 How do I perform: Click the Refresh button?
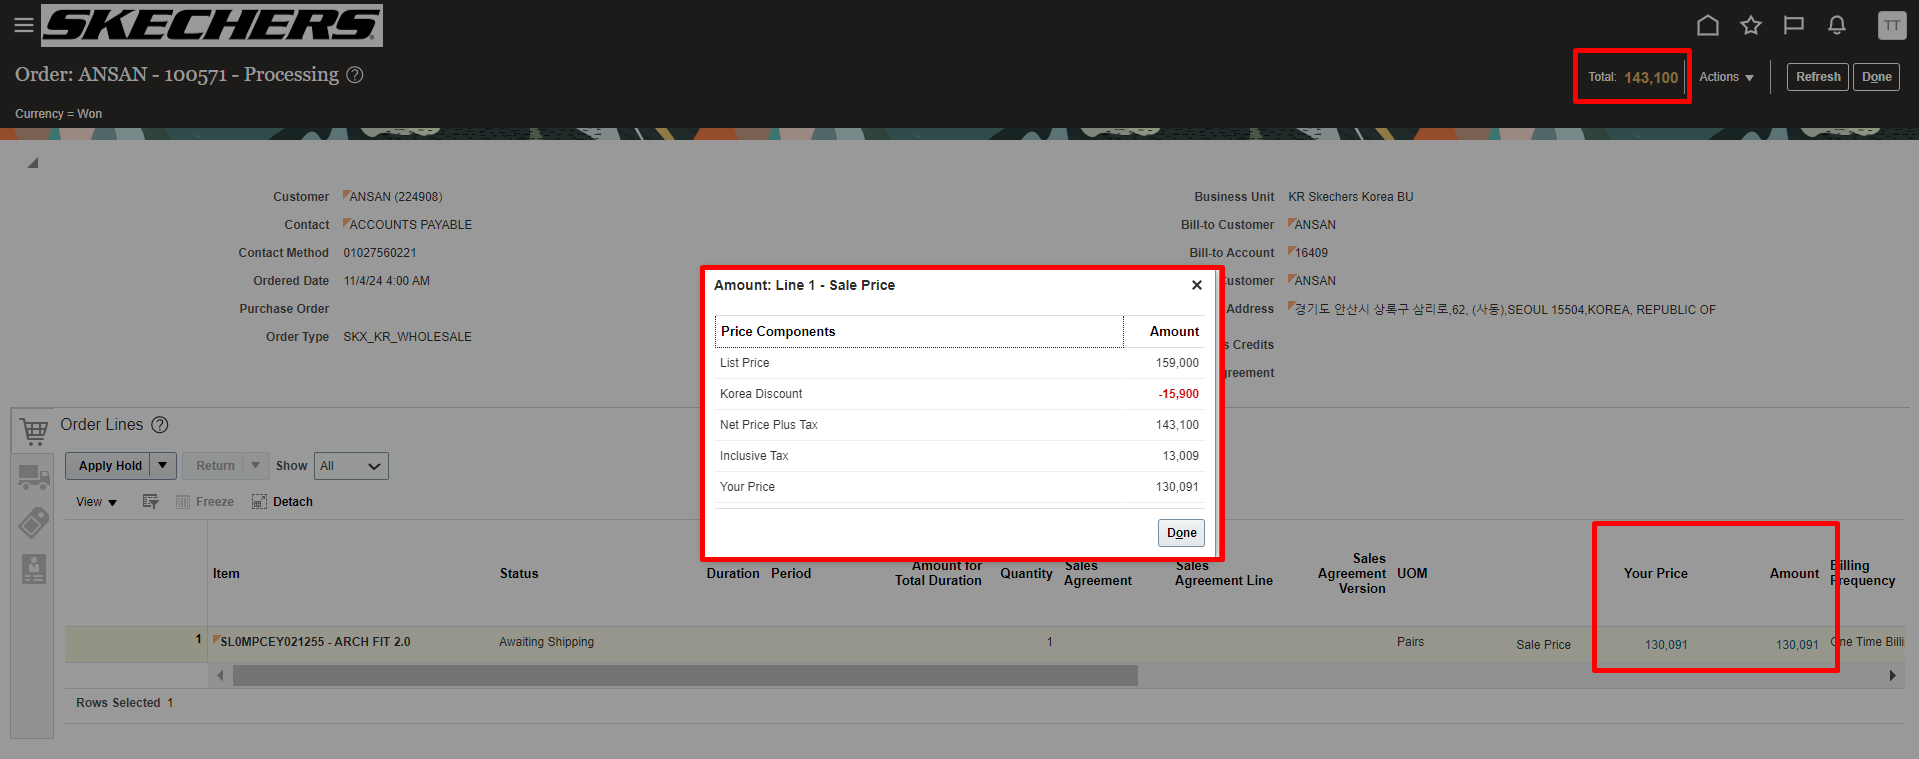pos(1818,77)
